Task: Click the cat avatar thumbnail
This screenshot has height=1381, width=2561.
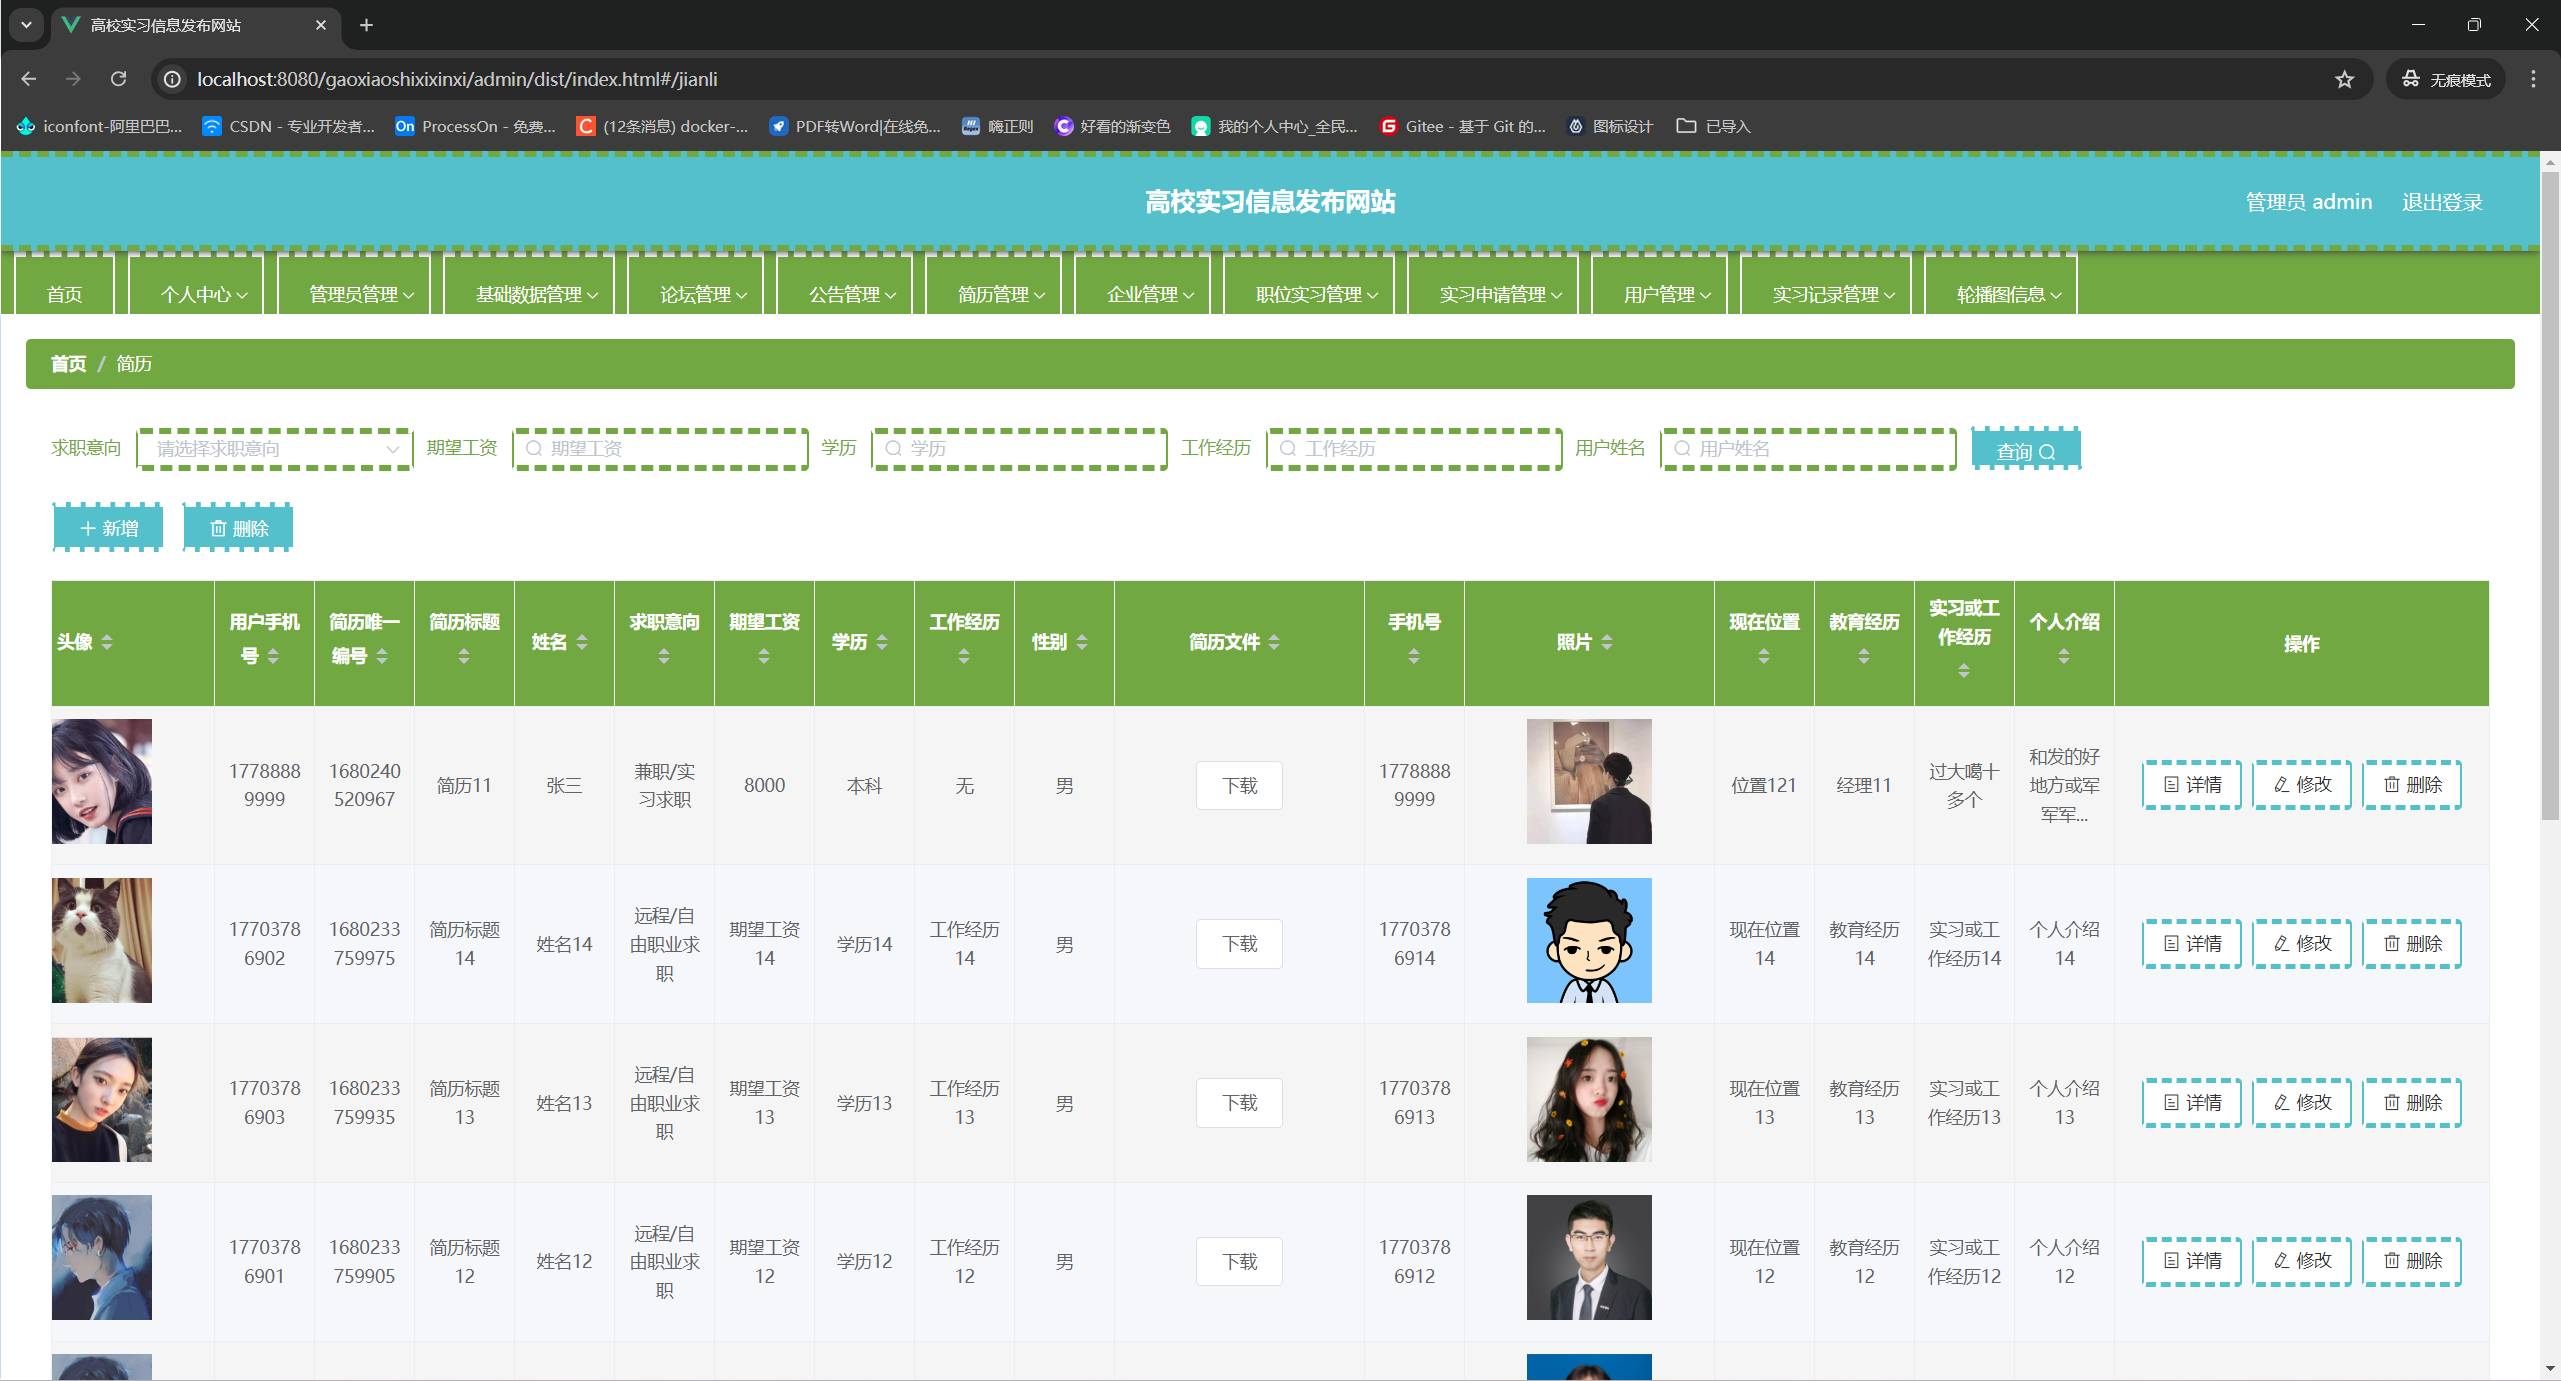Action: click(102, 940)
